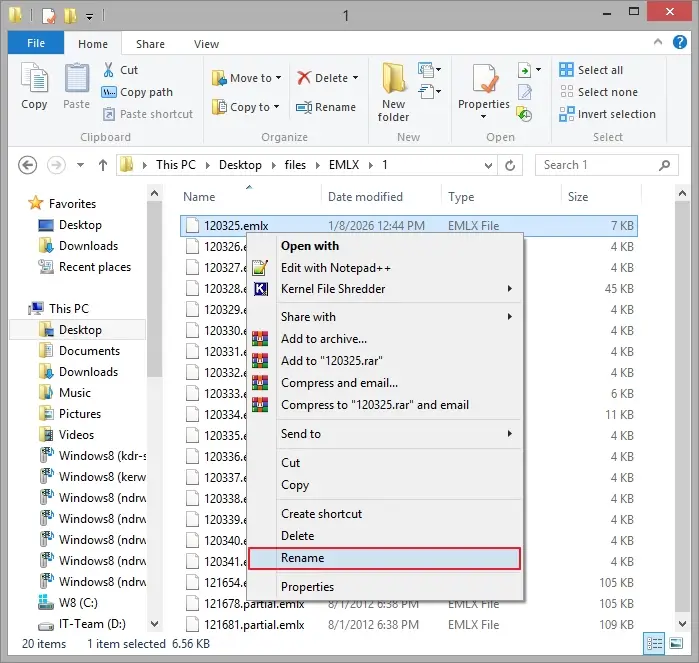The width and height of the screenshot is (699, 663).
Task: Choose Cut in the context menu
Action: (385, 463)
